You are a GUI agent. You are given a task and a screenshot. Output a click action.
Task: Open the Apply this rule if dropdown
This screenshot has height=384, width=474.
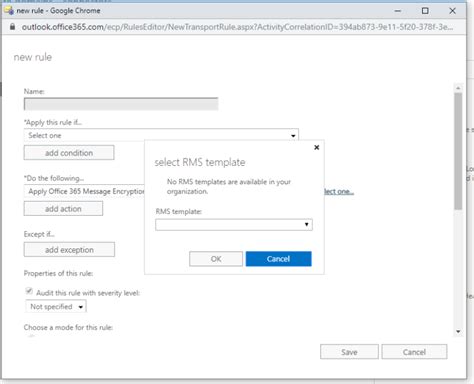point(161,135)
